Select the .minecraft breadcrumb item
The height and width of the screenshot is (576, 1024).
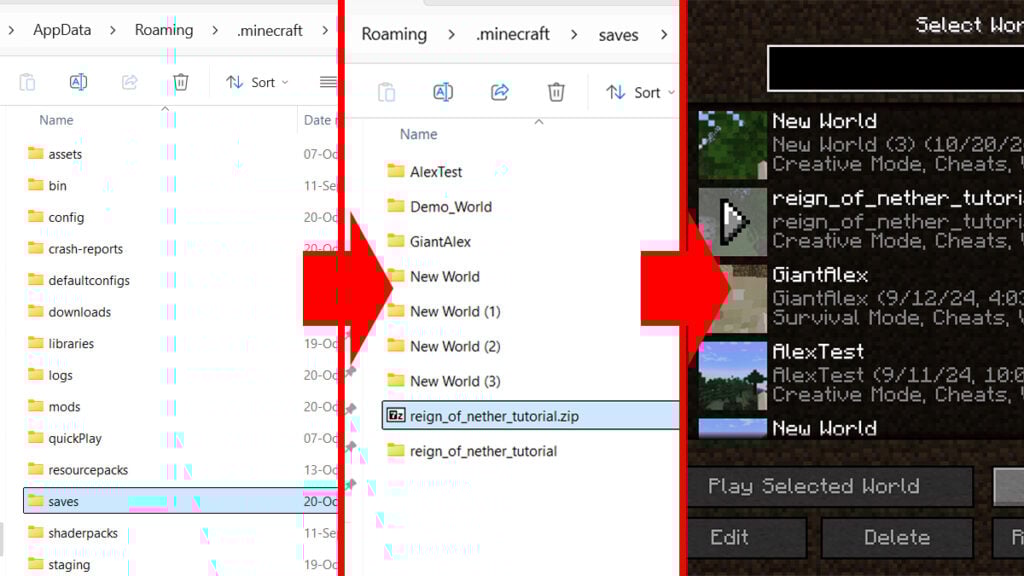(x=270, y=29)
